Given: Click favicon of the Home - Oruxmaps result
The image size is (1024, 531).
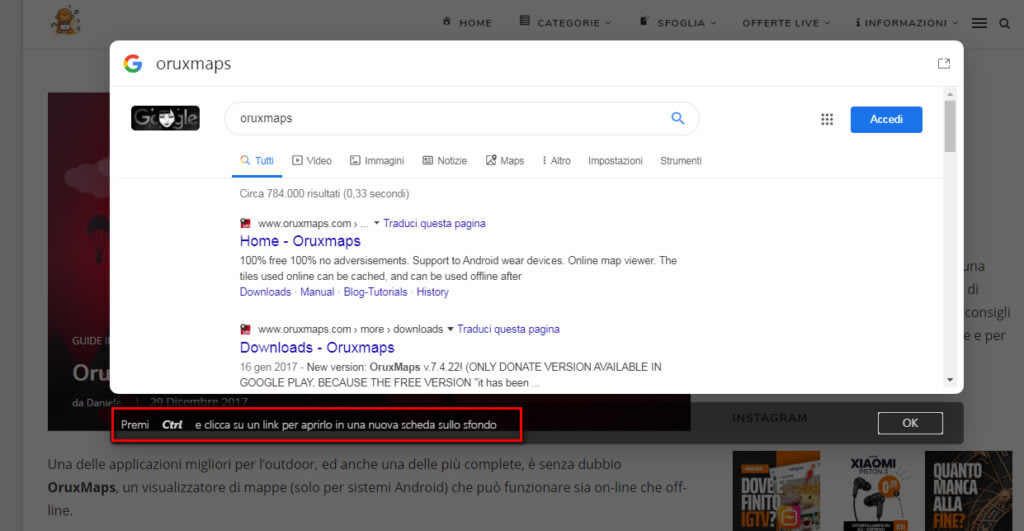Looking at the screenshot, I should [246, 223].
